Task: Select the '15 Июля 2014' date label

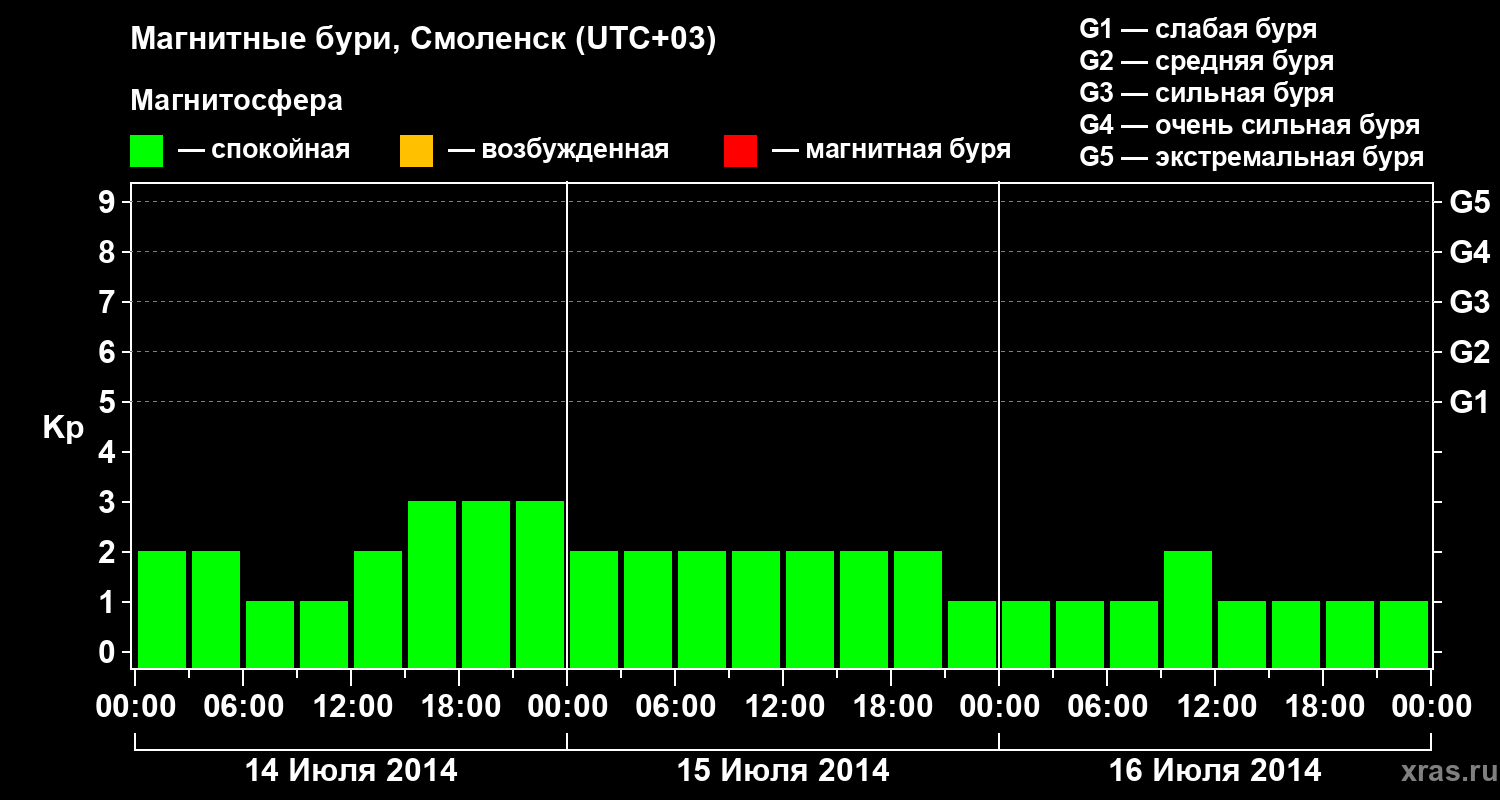Action: (783, 771)
